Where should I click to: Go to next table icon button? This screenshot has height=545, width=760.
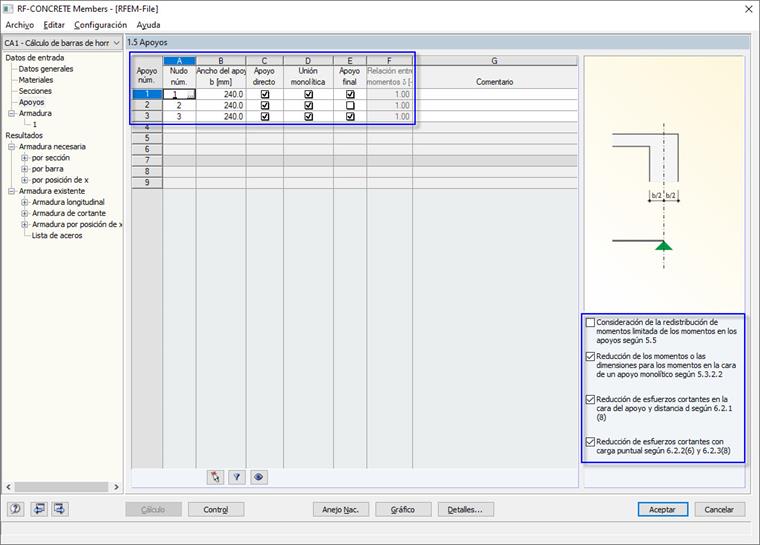click(60, 509)
